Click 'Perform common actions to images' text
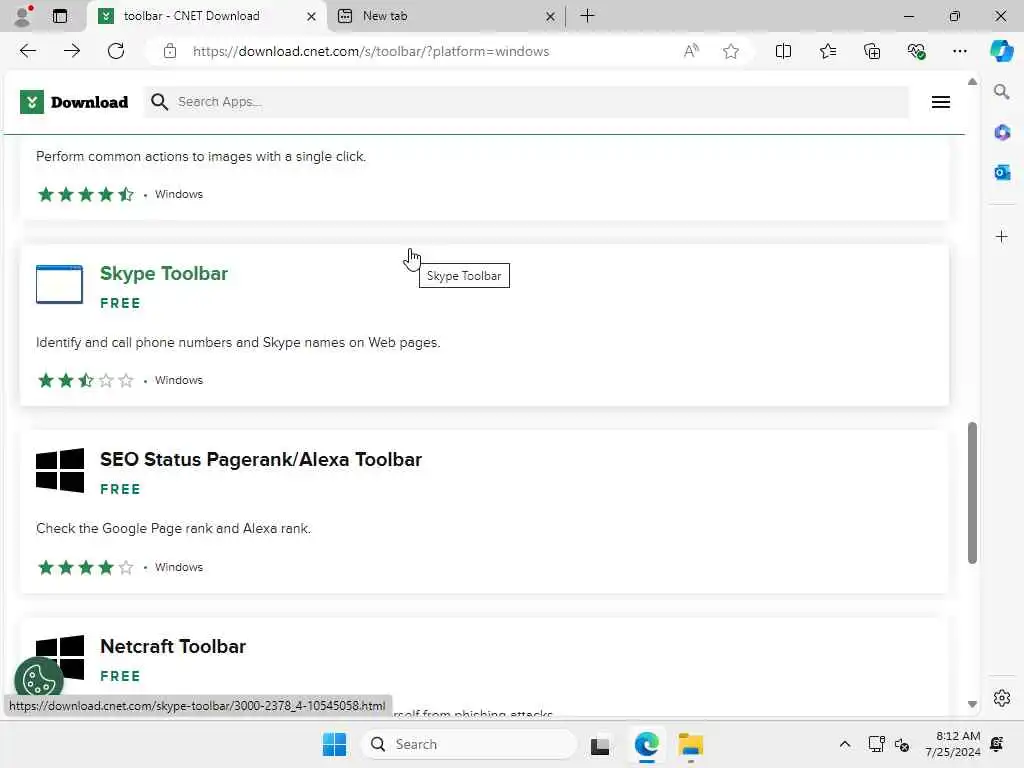Image resolution: width=1024 pixels, height=768 pixels. 200,157
